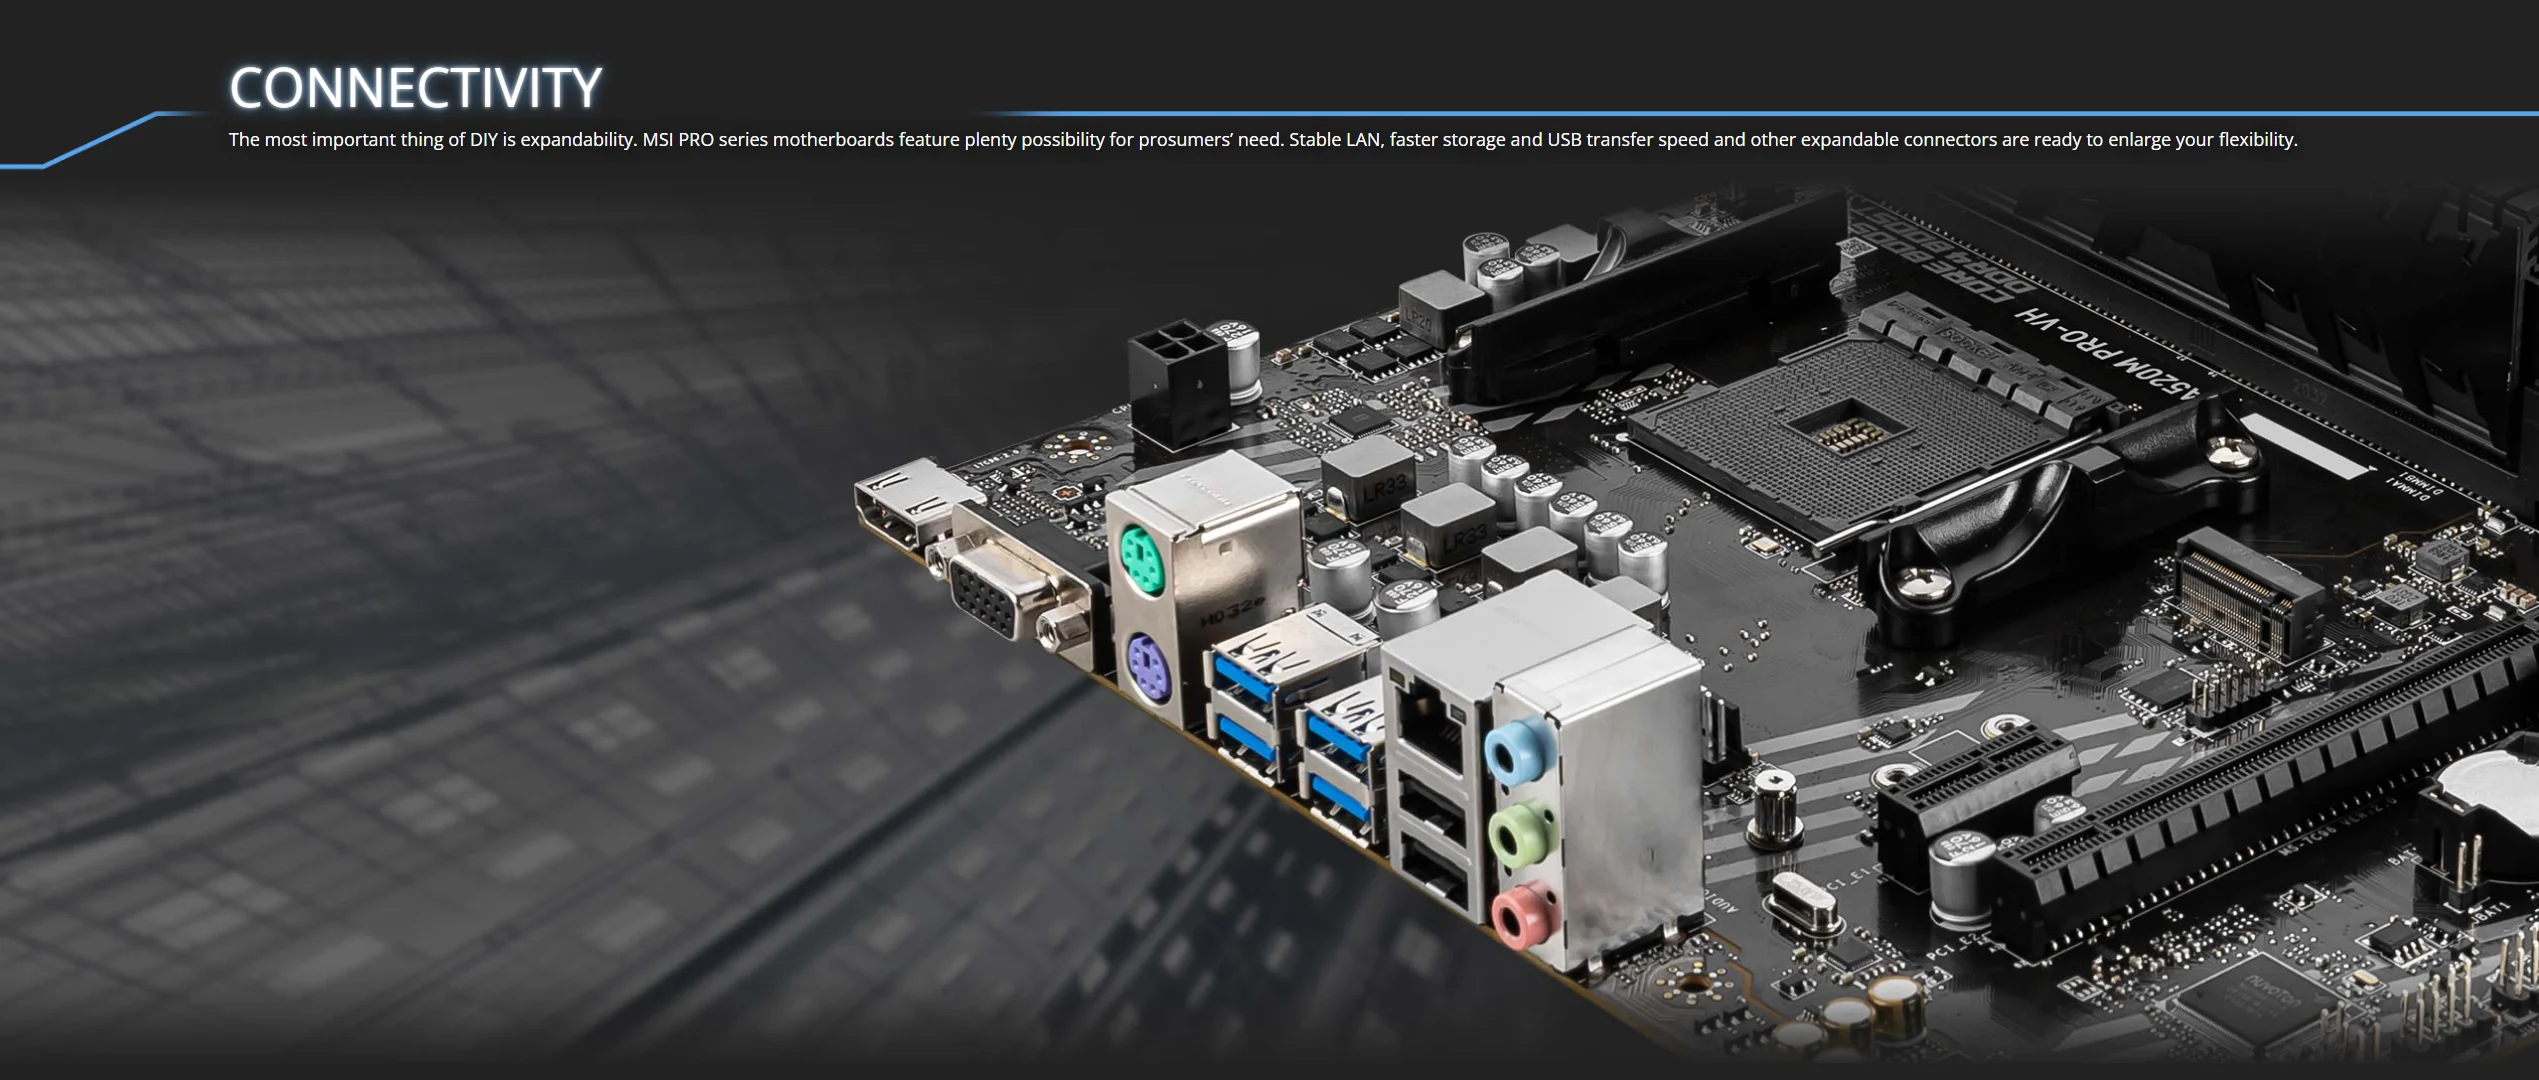Click the paragraph about MSI PRO expandability
This screenshot has height=1080, width=2539.
[1262, 140]
